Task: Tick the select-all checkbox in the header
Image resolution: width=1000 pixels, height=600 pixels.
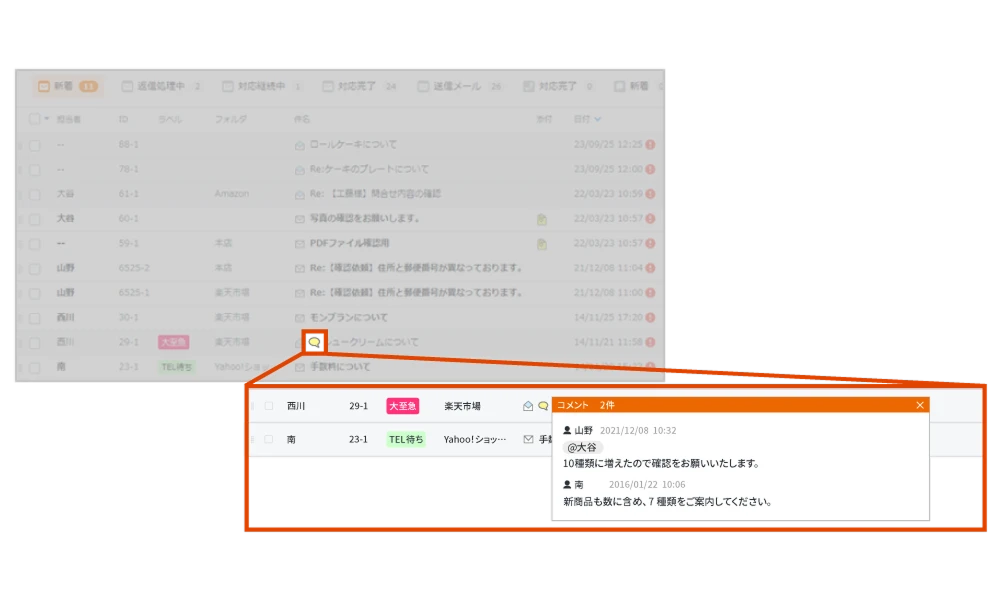Action: coord(34,119)
